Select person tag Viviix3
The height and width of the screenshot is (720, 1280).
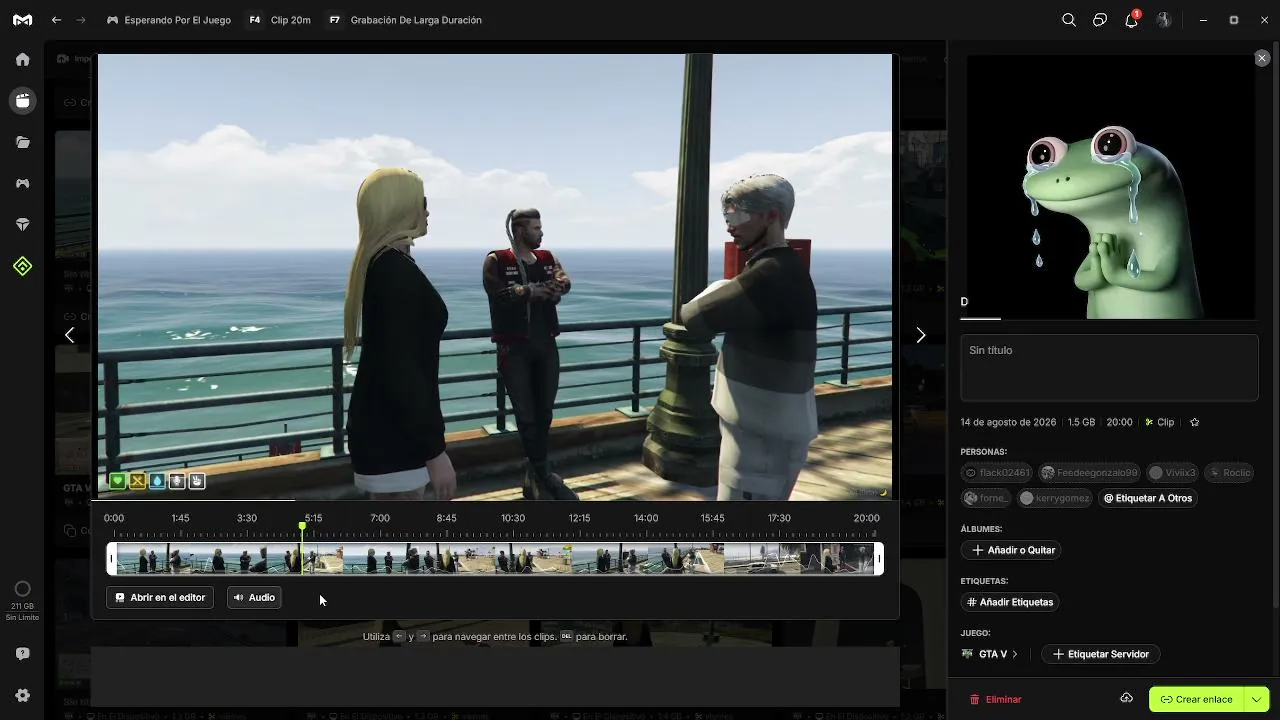click(x=1172, y=472)
